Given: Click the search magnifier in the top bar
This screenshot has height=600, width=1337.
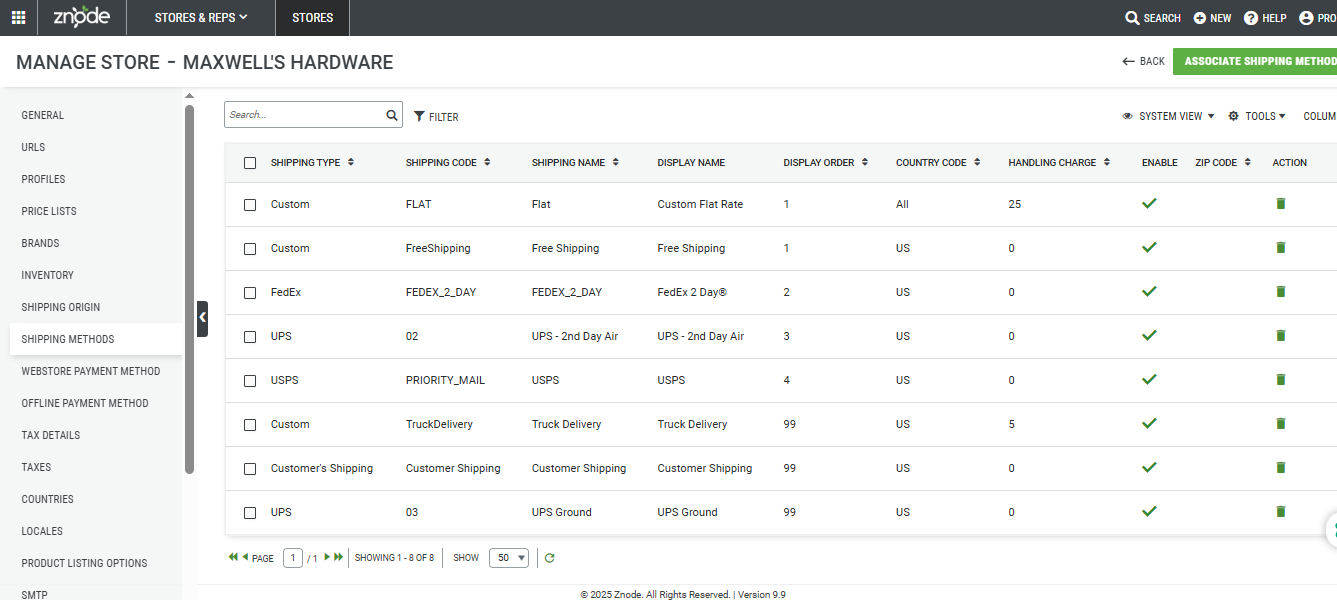Looking at the screenshot, I should (x=1132, y=18).
